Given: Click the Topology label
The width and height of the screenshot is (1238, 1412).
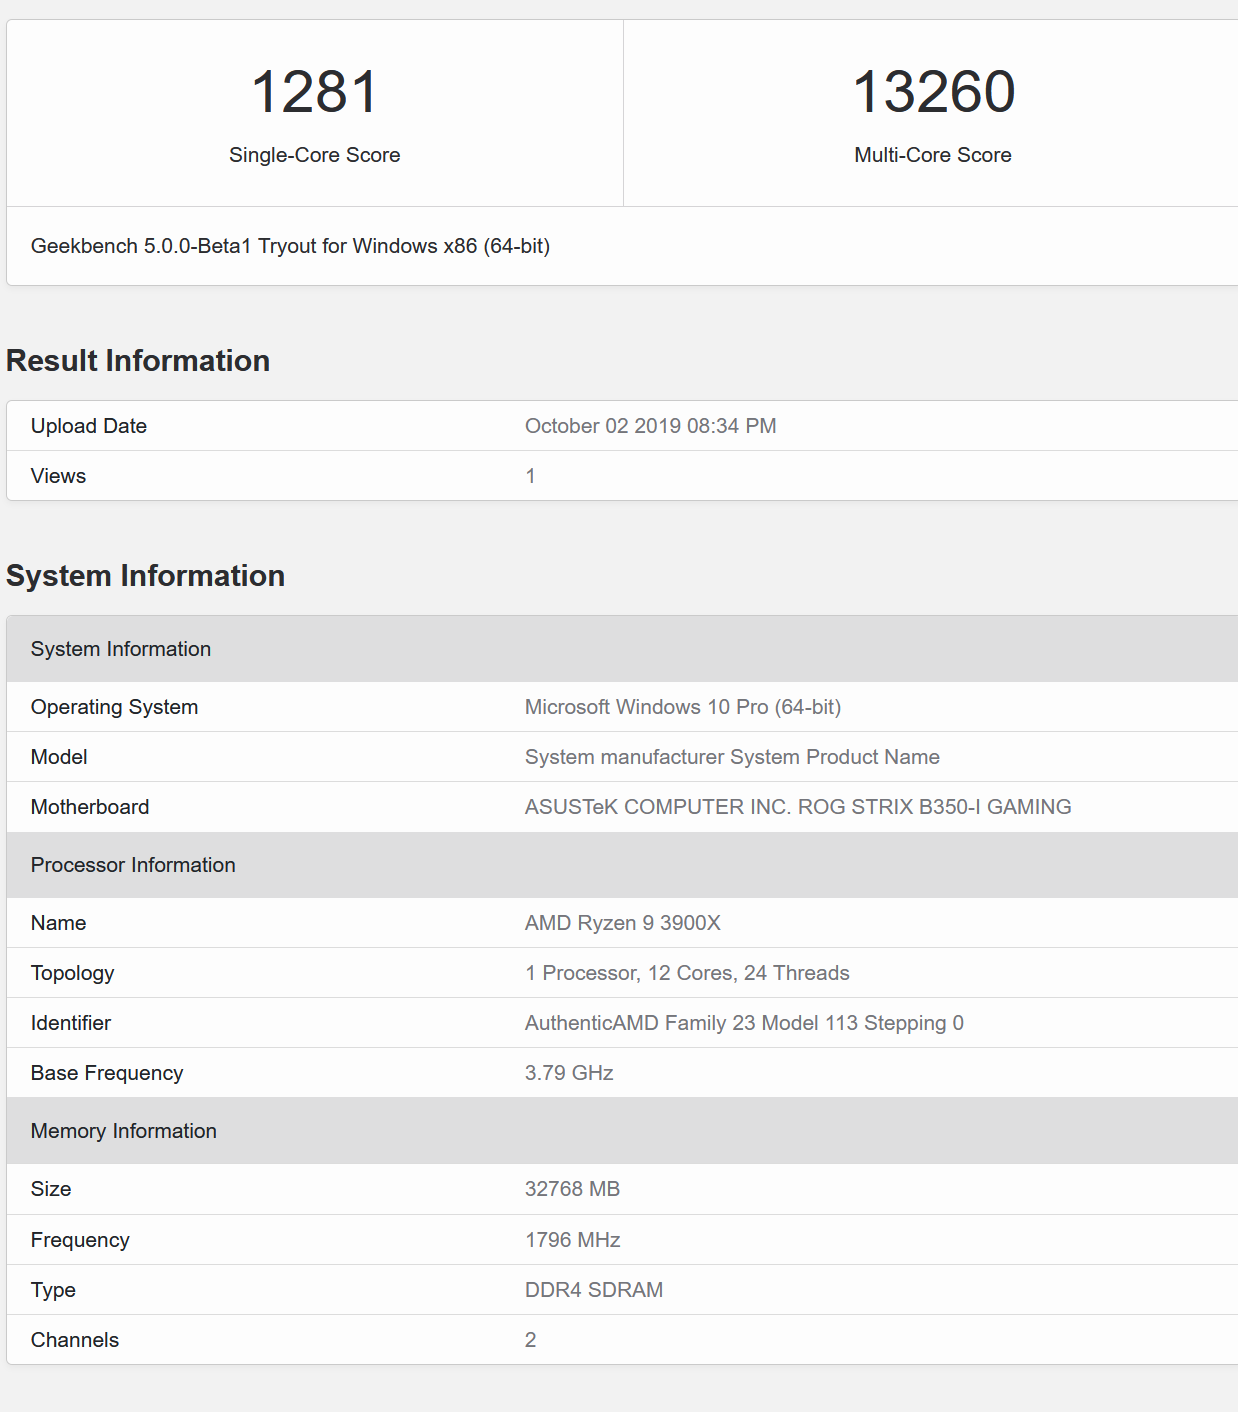Looking at the screenshot, I should [x=72, y=973].
